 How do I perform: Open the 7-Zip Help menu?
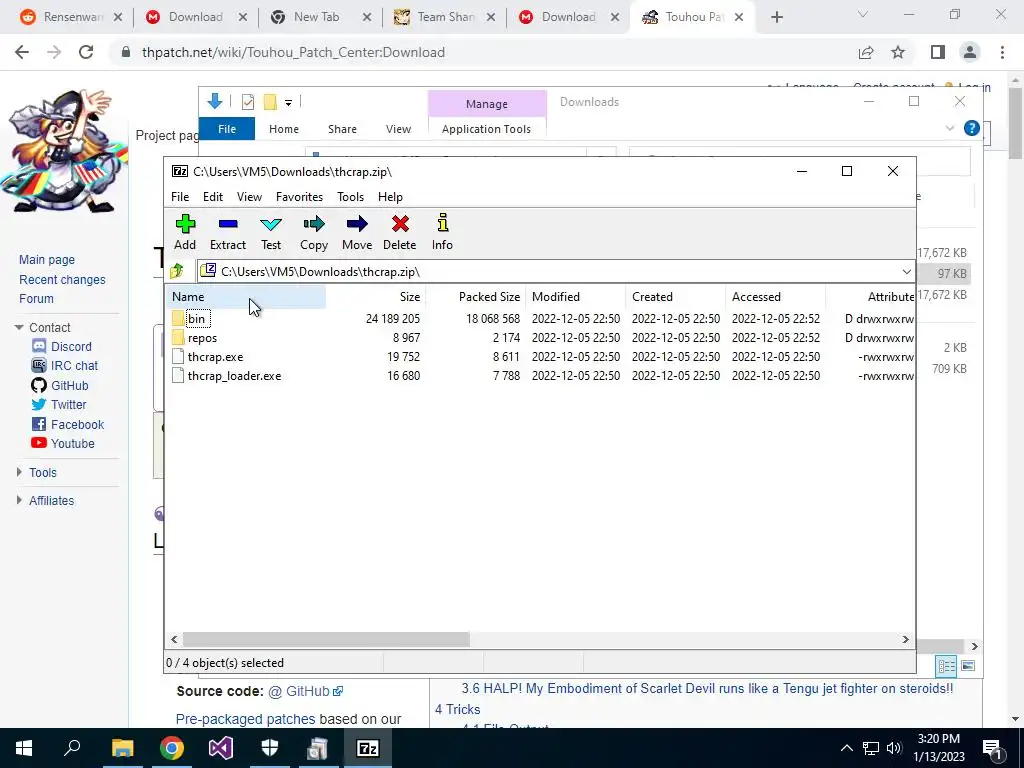pos(390,197)
